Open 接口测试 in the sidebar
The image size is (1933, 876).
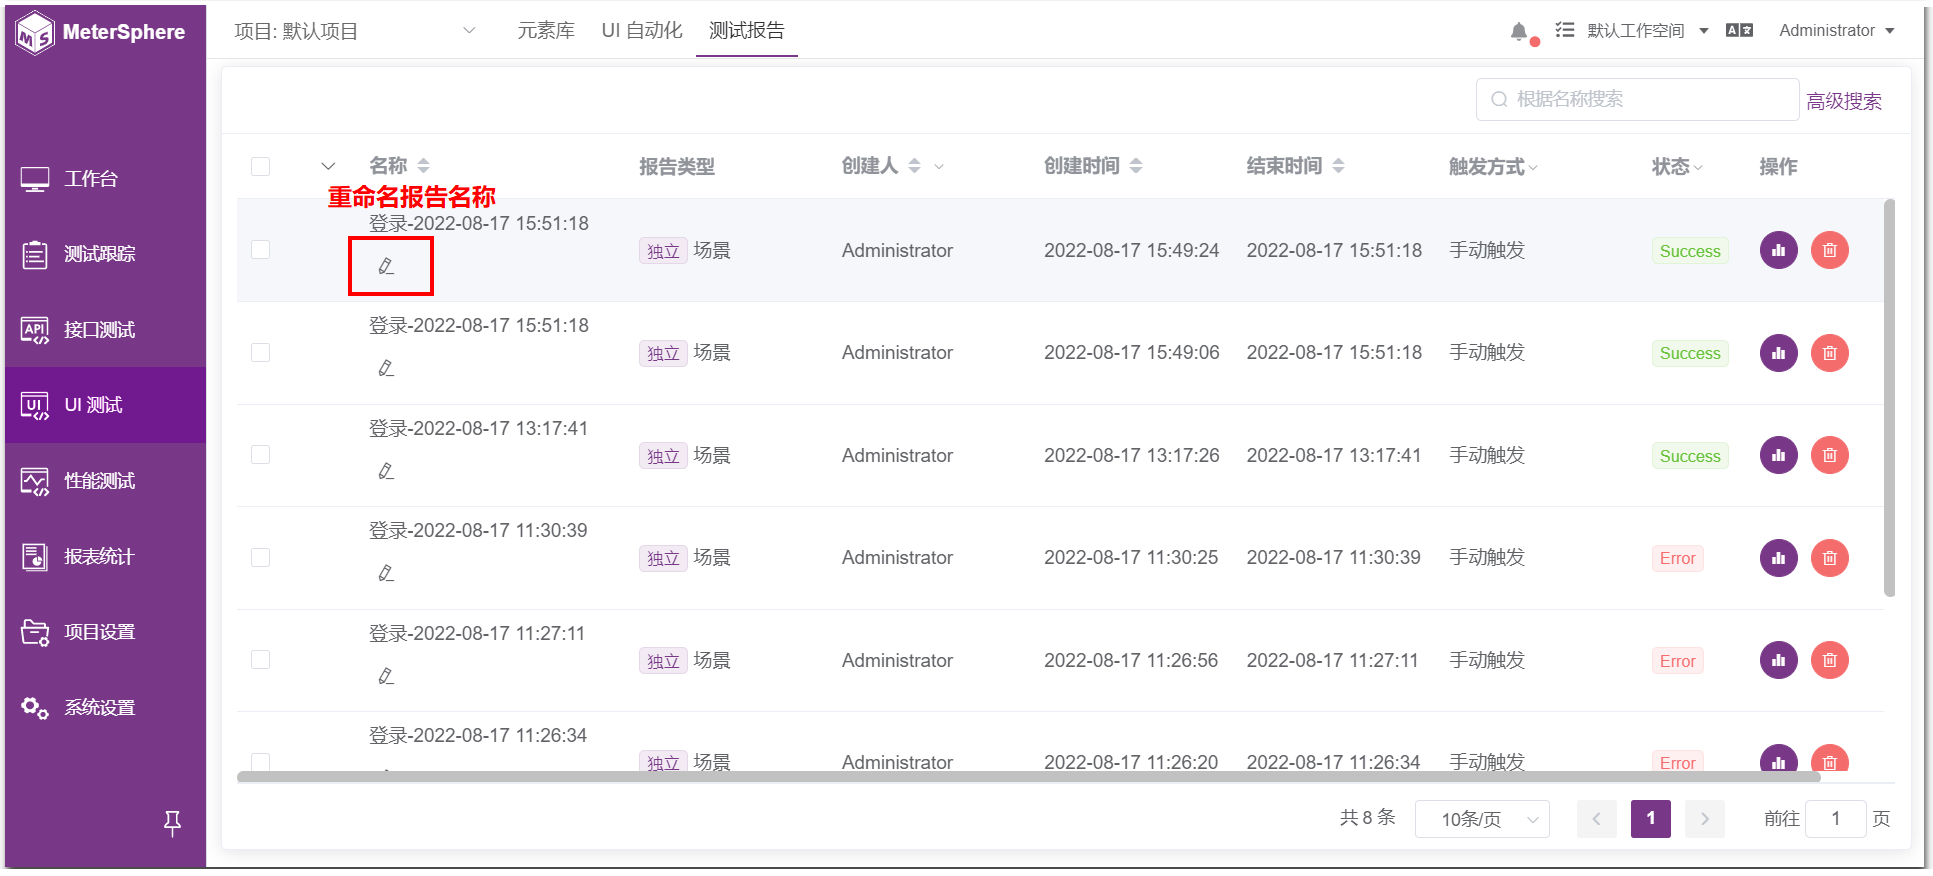(105, 330)
